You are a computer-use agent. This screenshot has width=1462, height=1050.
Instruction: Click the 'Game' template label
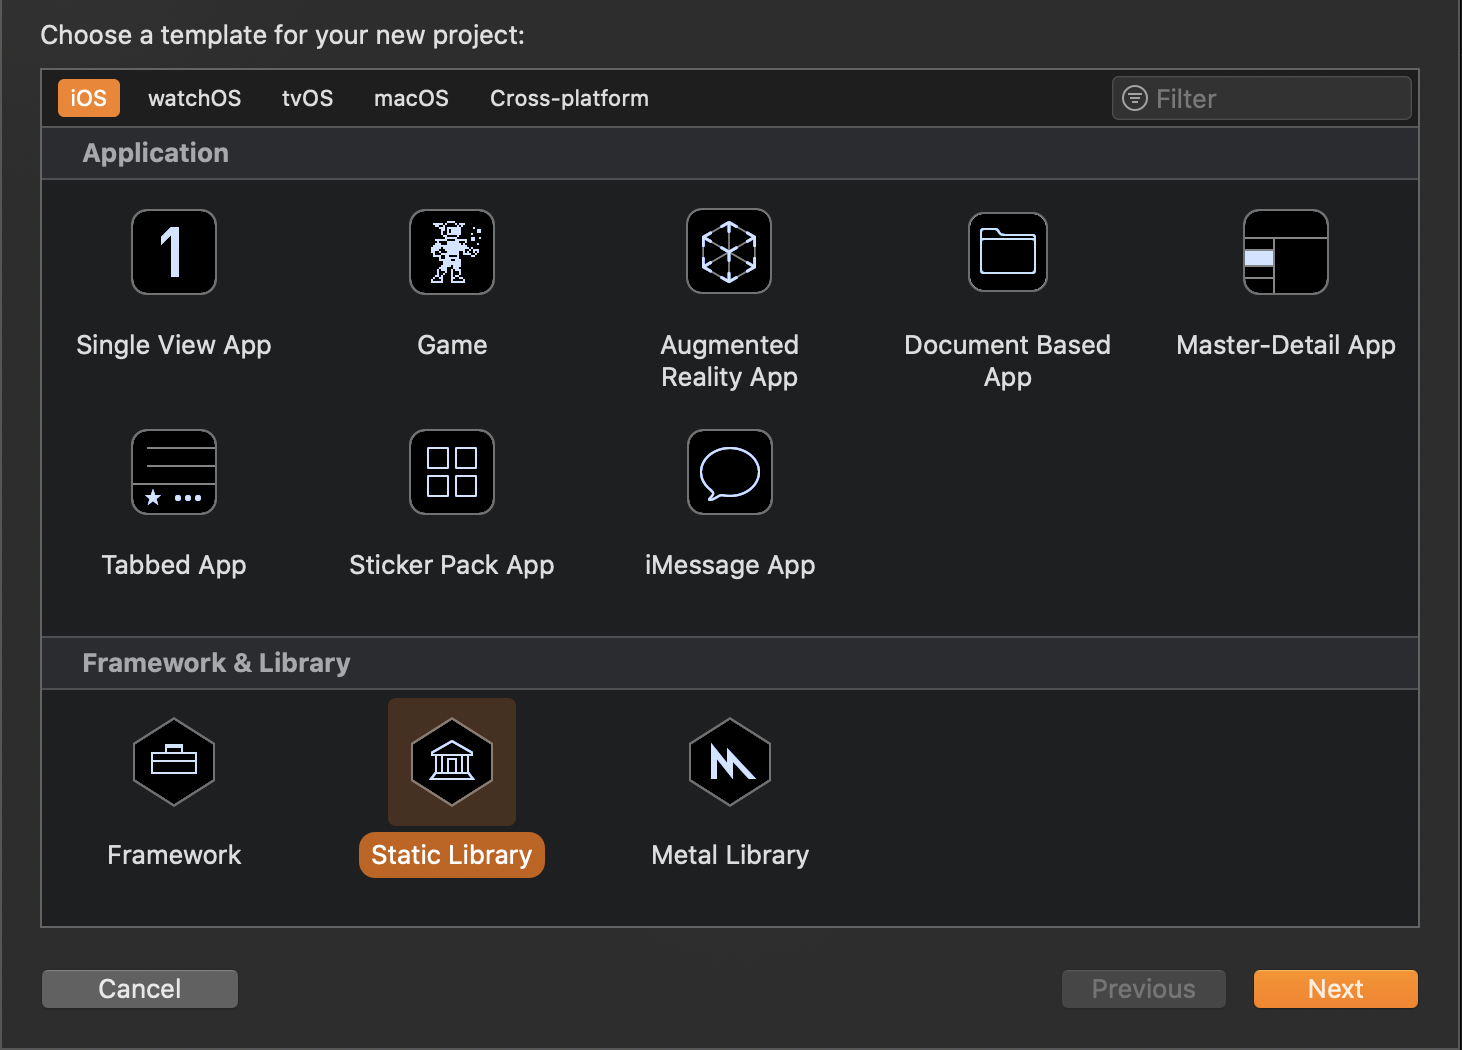click(452, 345)
